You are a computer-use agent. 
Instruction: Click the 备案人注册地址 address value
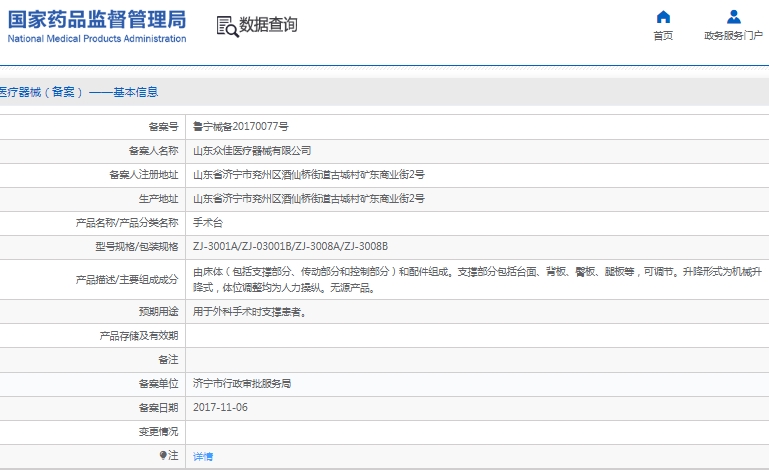click(308, 175)
